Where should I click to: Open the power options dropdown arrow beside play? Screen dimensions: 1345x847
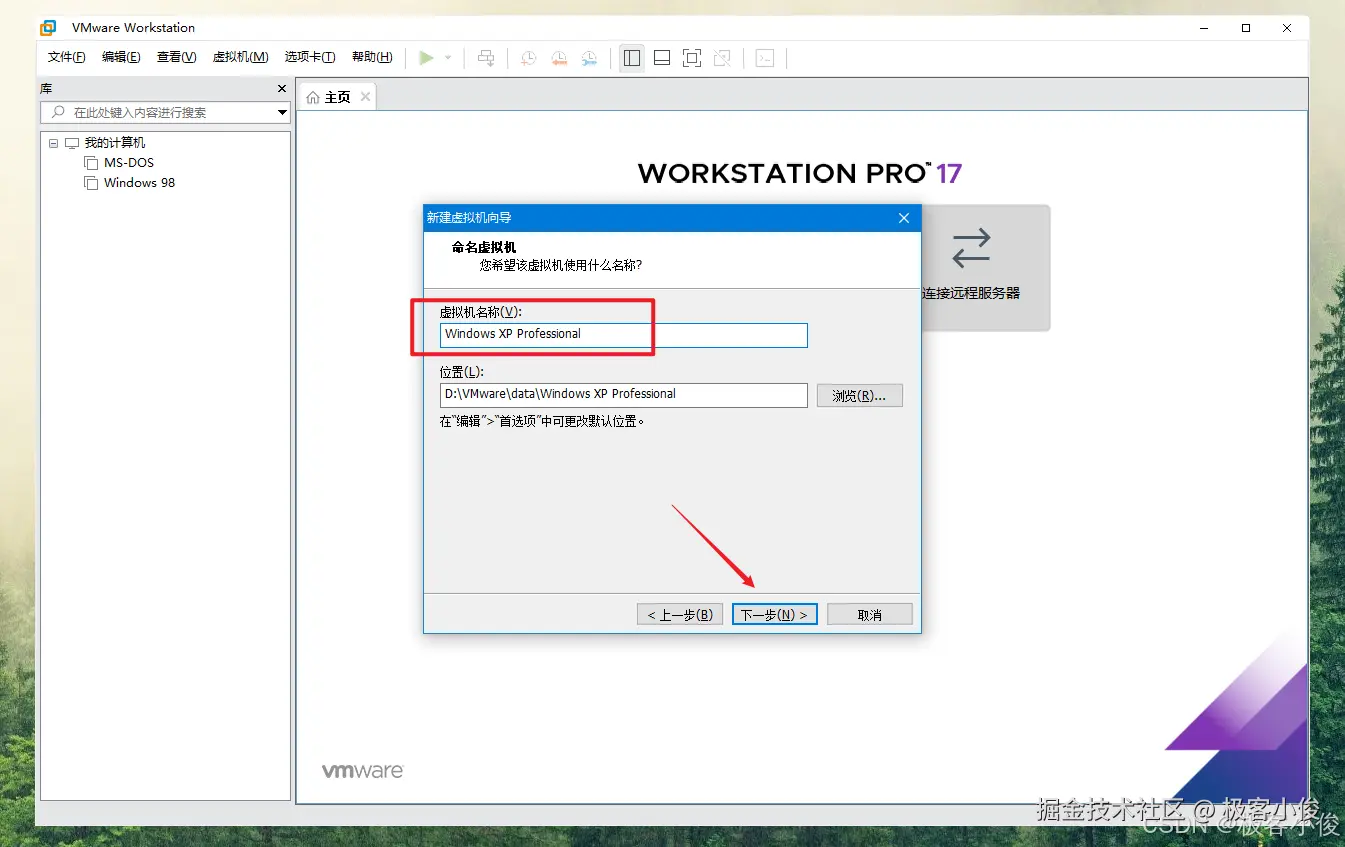[x=448, y=58]
